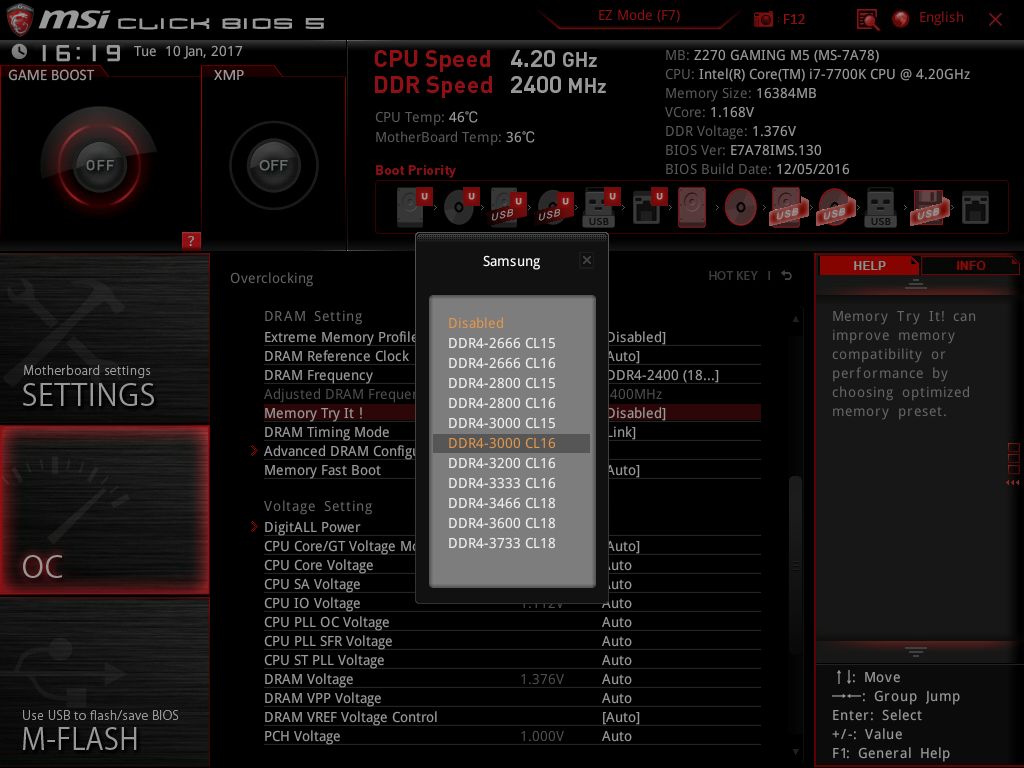Click the F12 screenshot camera icon
The width and height of the screenshot is (1024, 768).
tap(763, 19)
